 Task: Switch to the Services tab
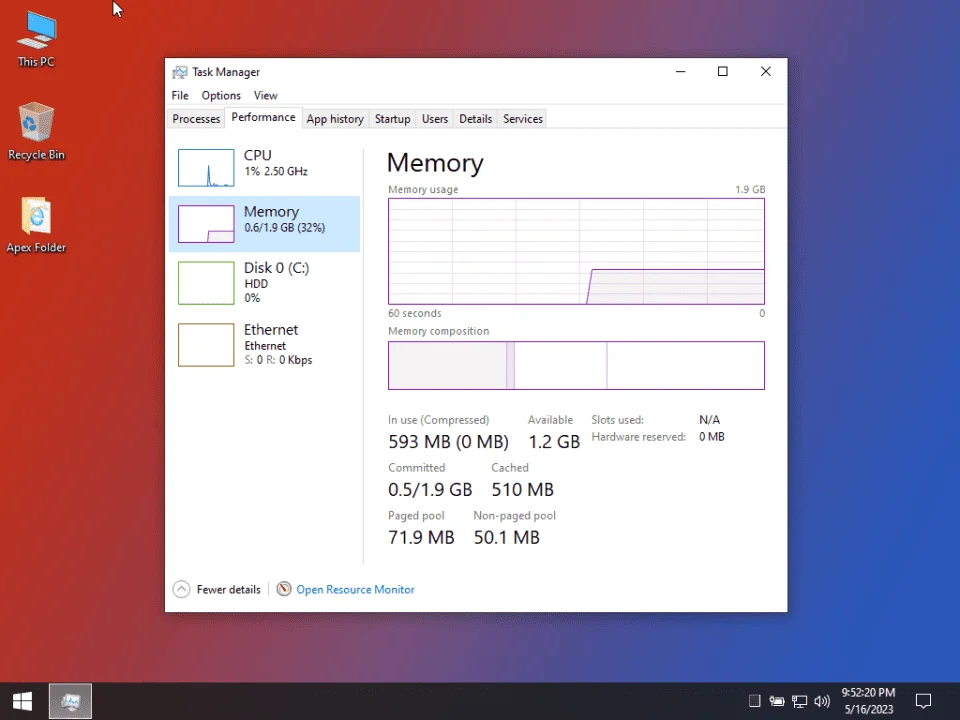(523, 119)
